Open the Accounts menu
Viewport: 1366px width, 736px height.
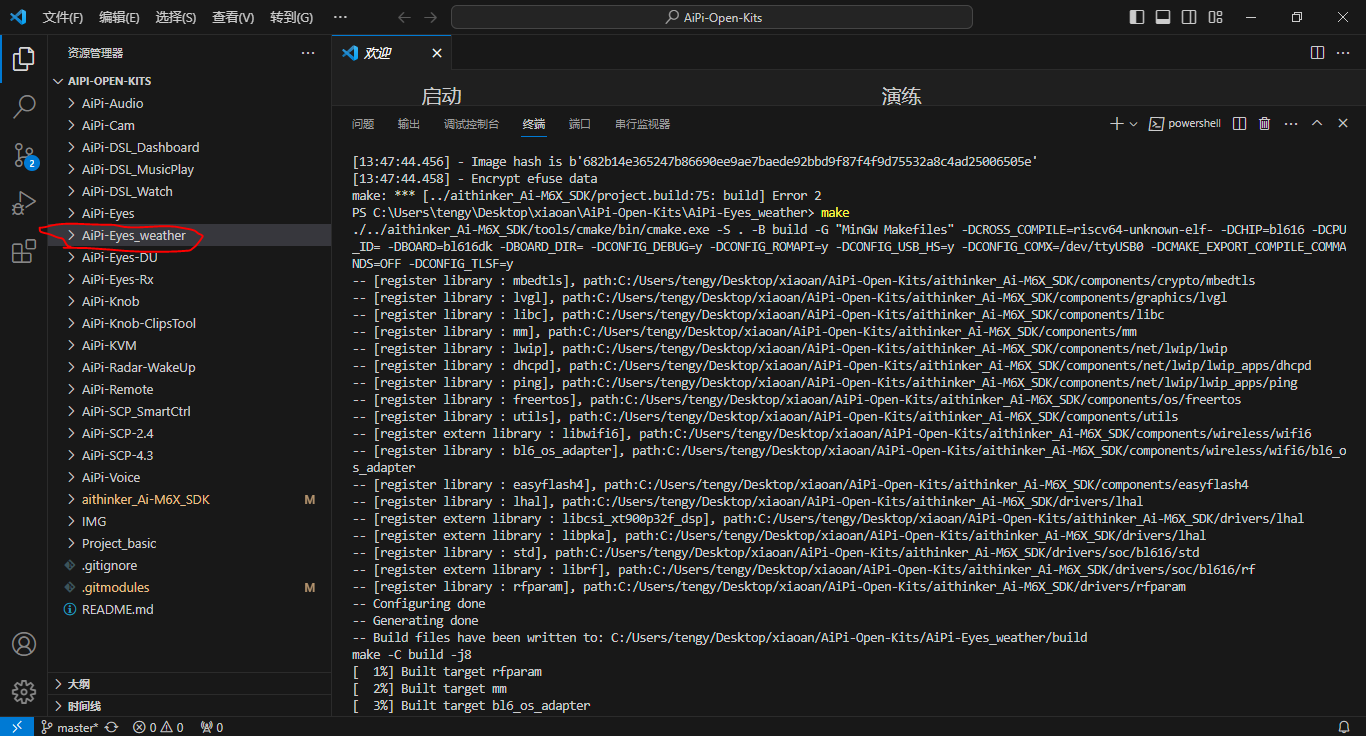click(24, 644)
